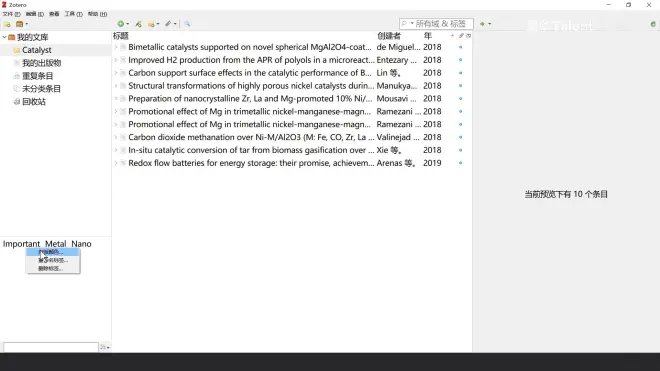
Task: Open the New Library dropdown arrow
Action: (27, 24)
